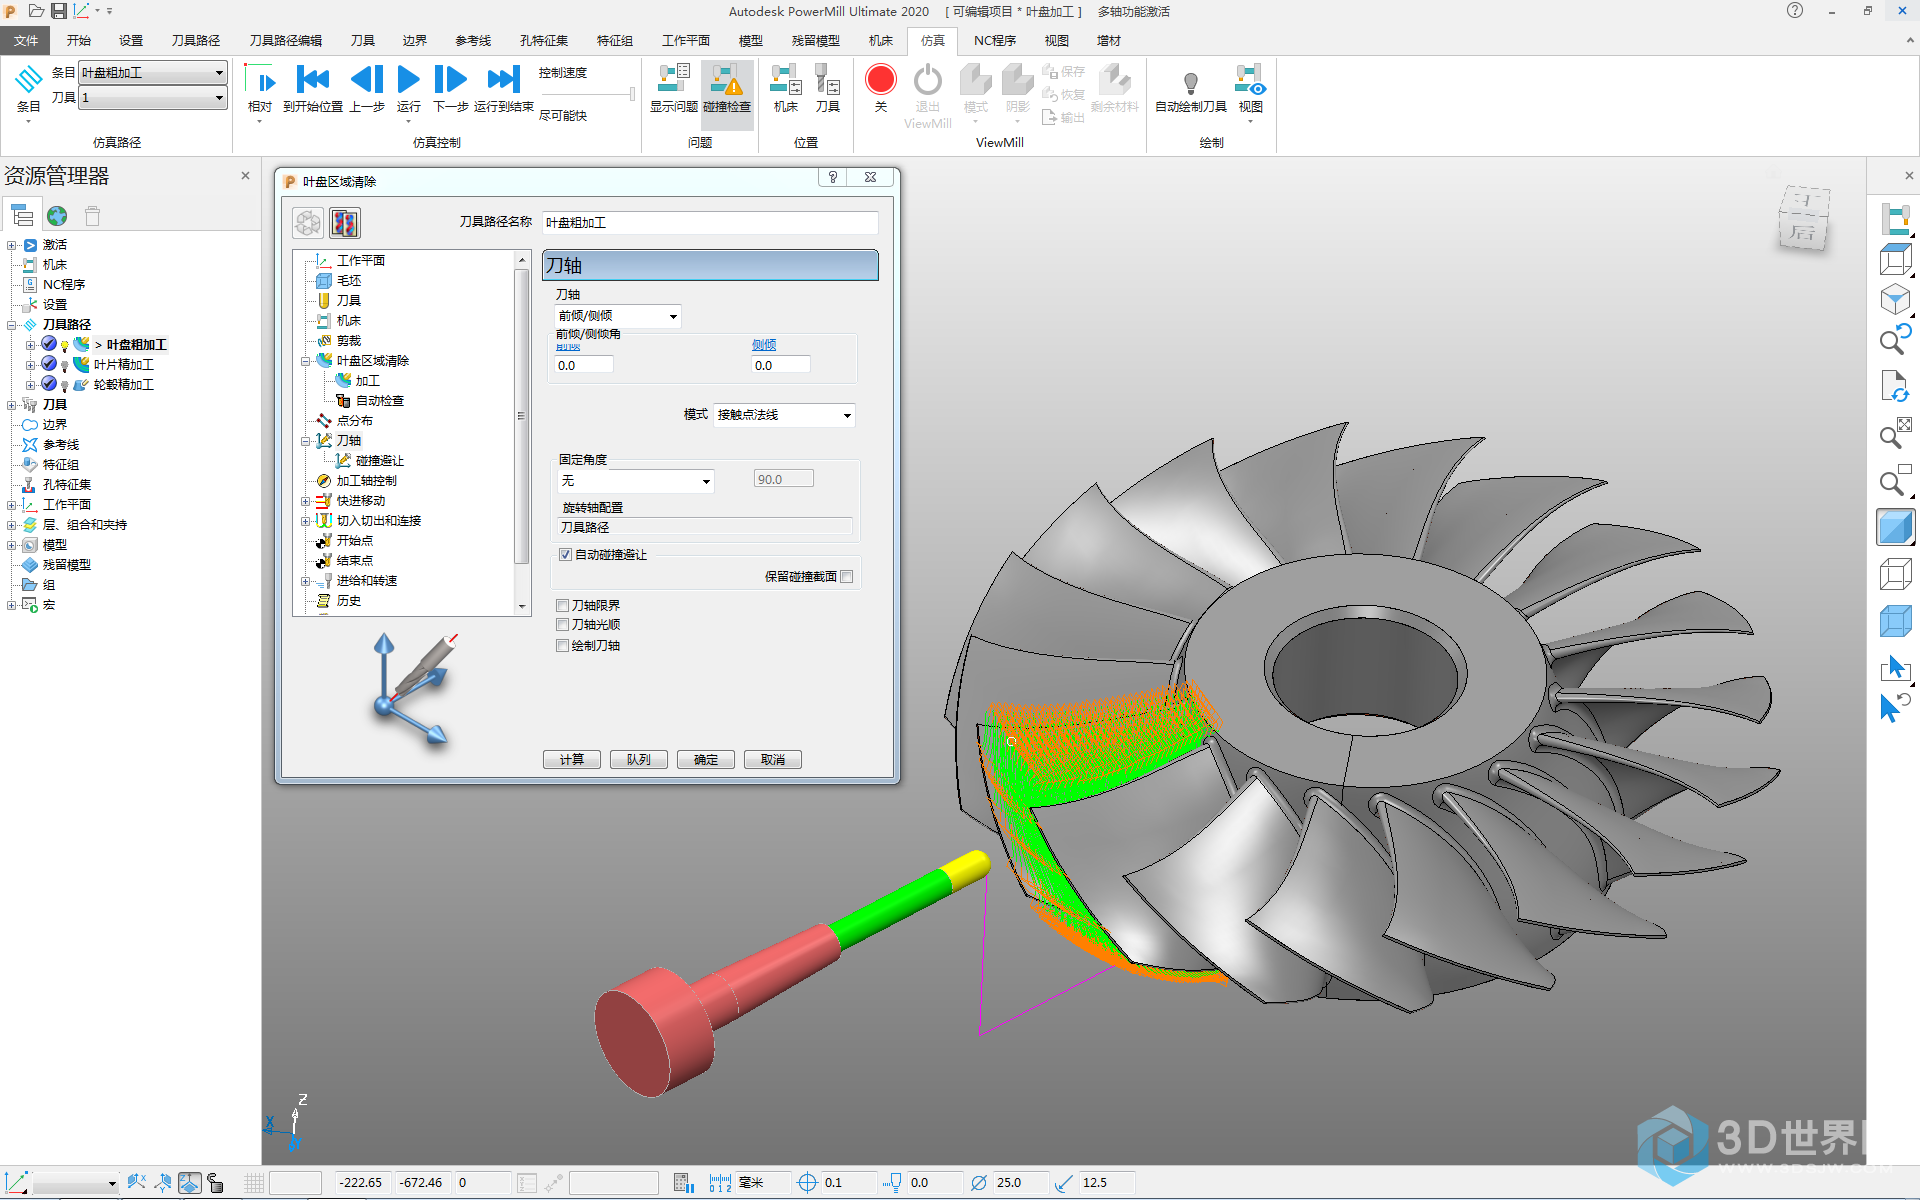Click the 相对 playback mode icon

(260, 80)
